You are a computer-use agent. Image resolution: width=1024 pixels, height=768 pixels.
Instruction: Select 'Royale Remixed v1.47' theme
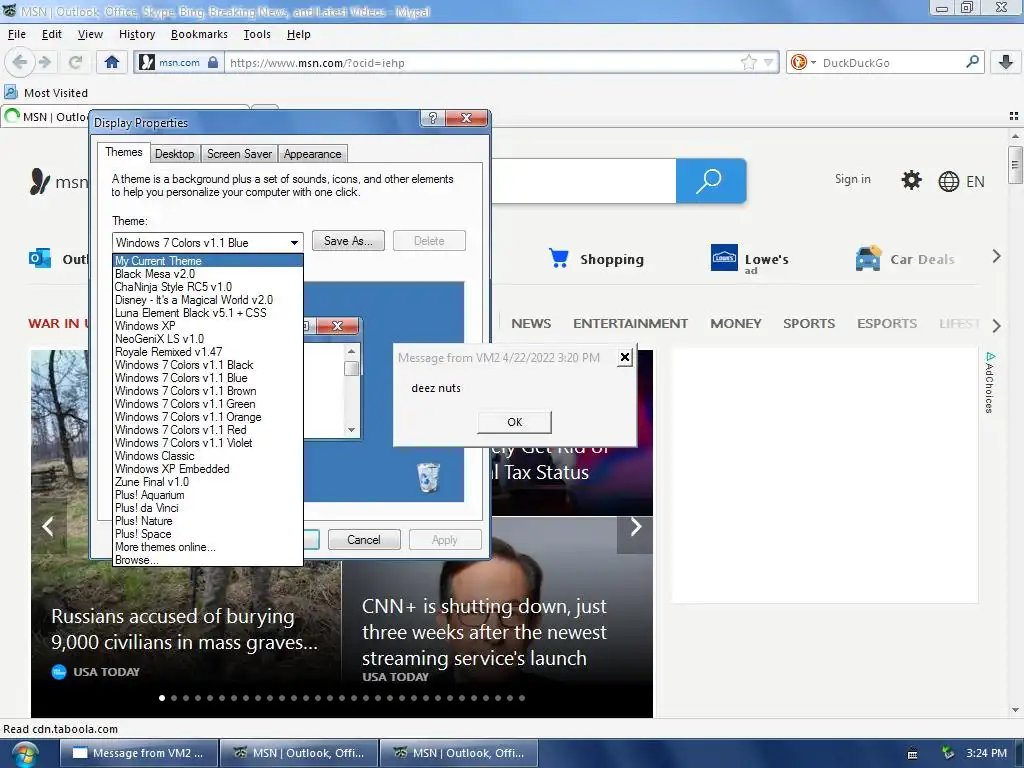click(x=208, y=352)
